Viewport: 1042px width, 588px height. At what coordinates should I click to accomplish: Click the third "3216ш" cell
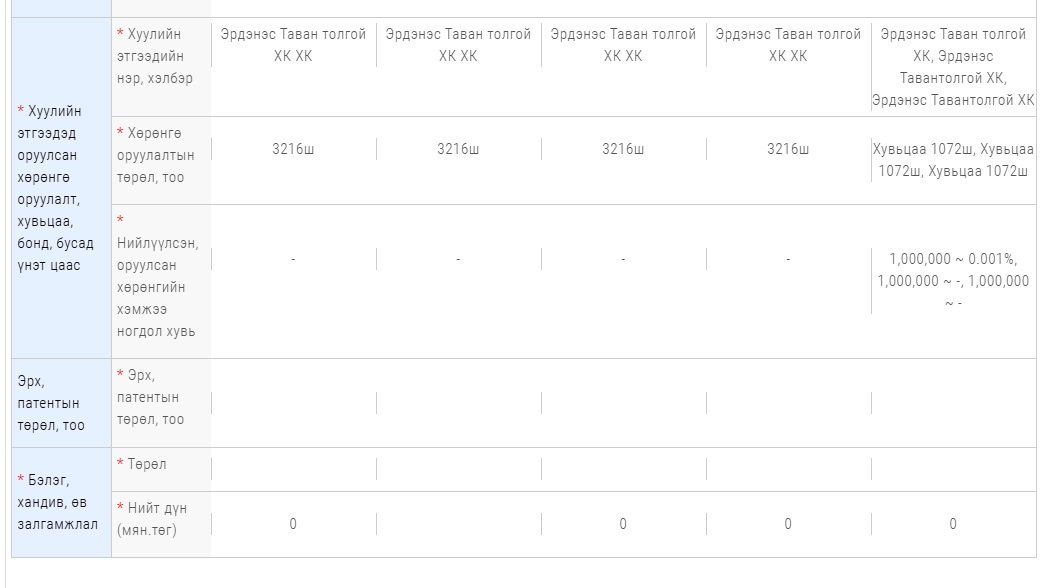click(x=623, y=149)
